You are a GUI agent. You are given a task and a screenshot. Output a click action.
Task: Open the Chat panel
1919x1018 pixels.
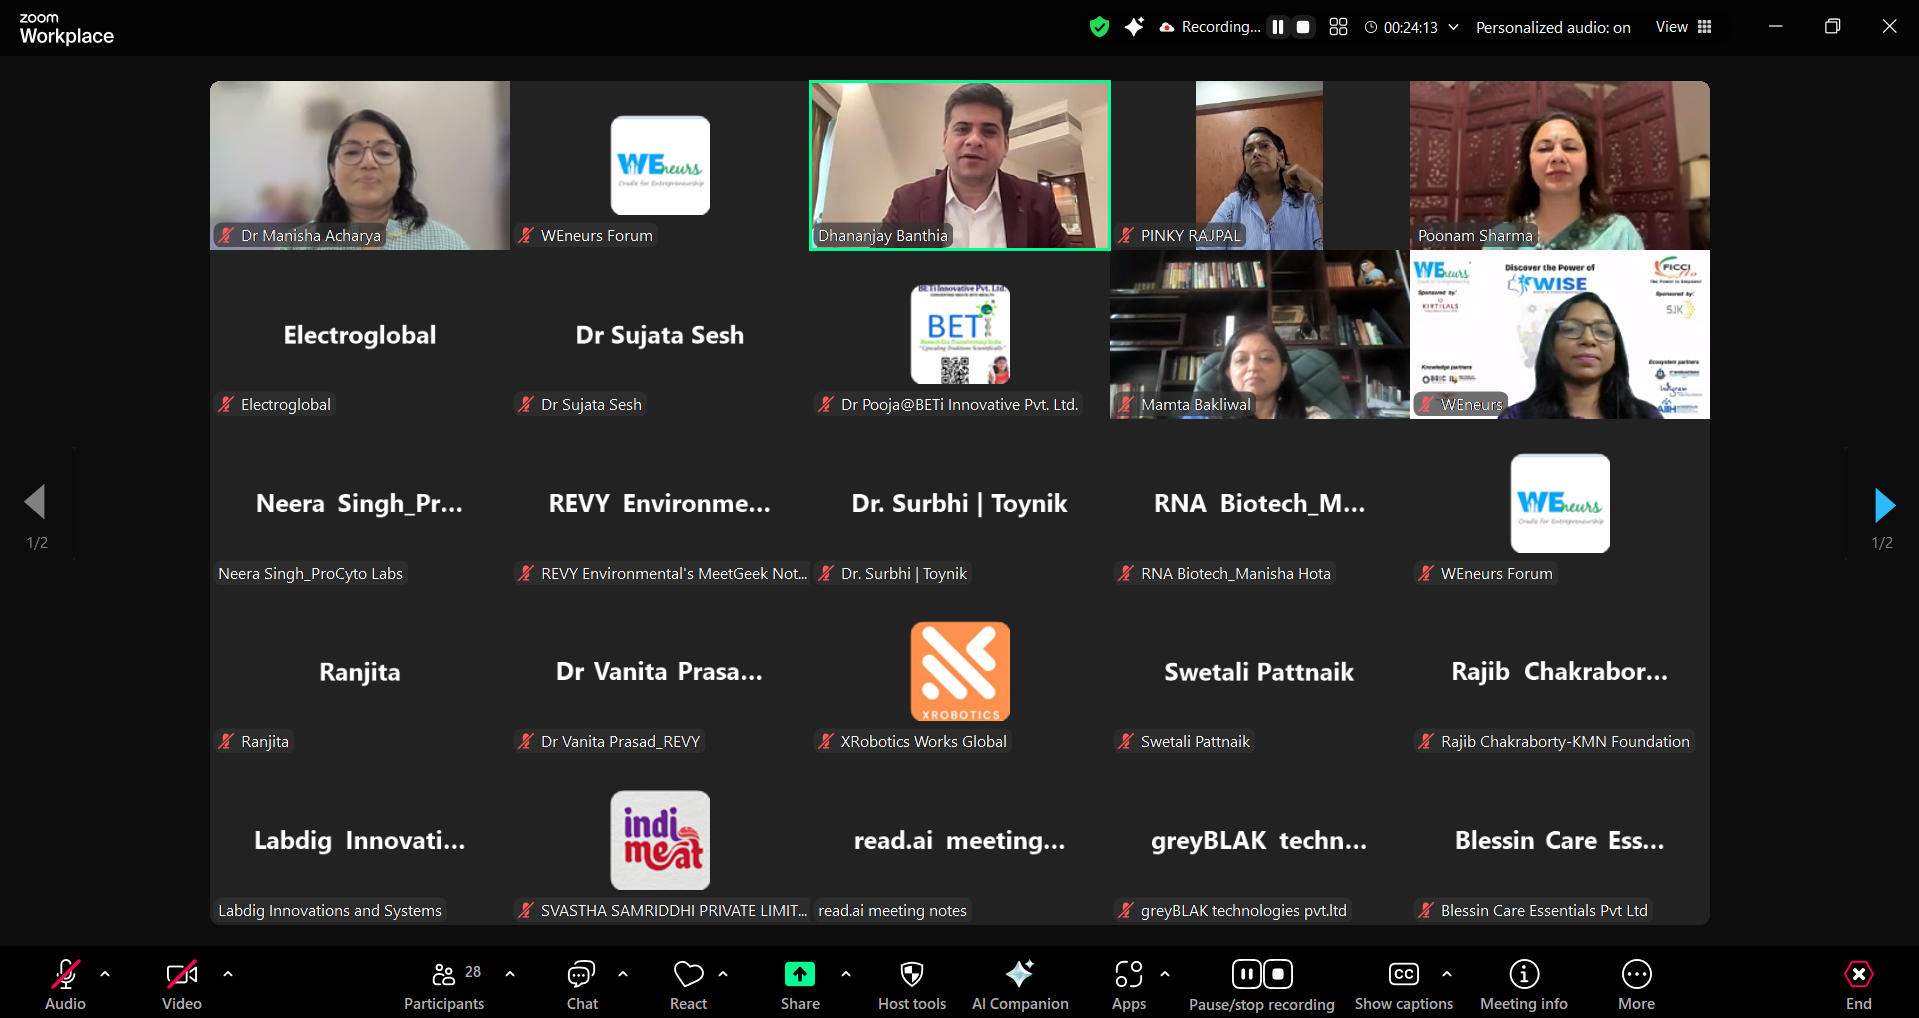581,985
